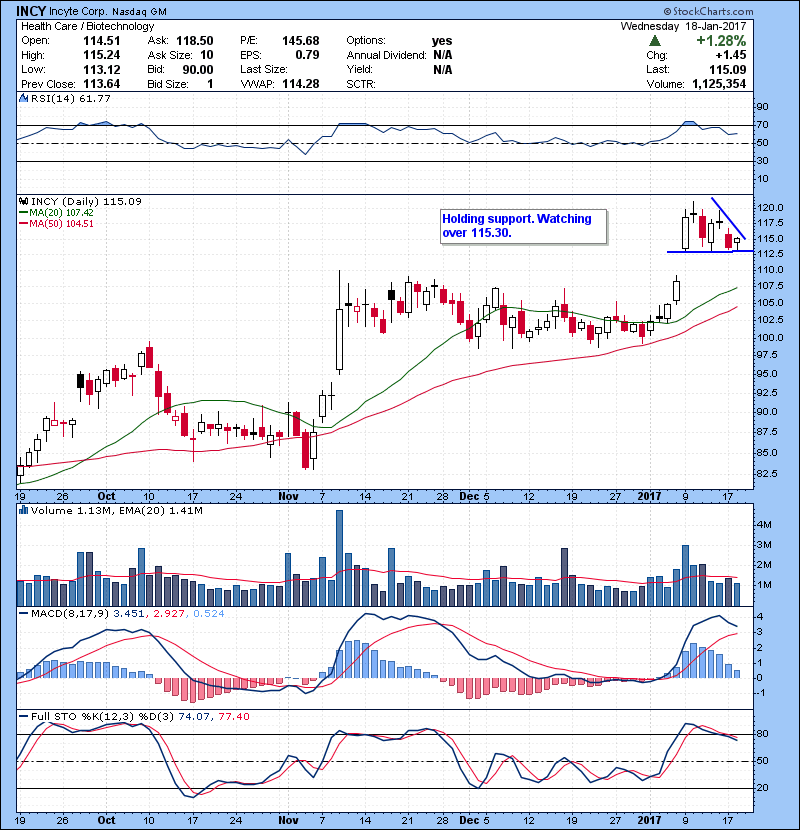Click the High value 115.24
800x830 pixels.
[102, 55]
